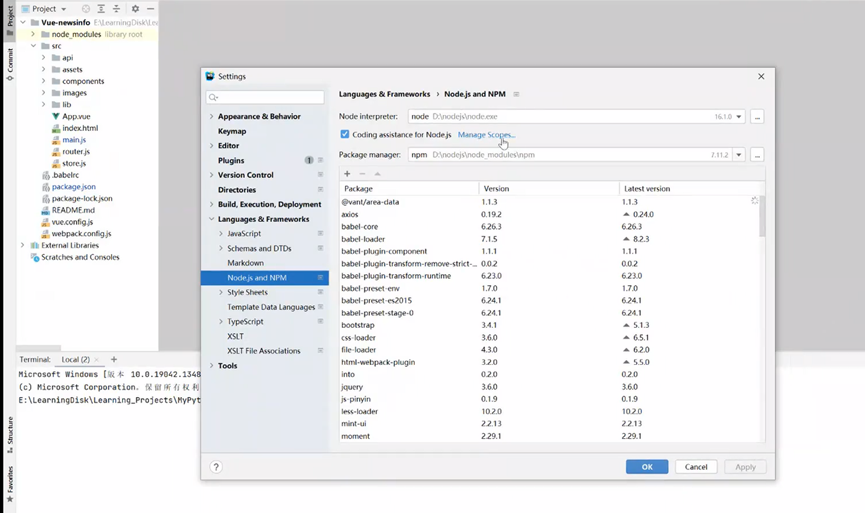Viewport: 865px width, 513px height.
Task: Hide Project panel with minus icon
Action: coord(150,9)
